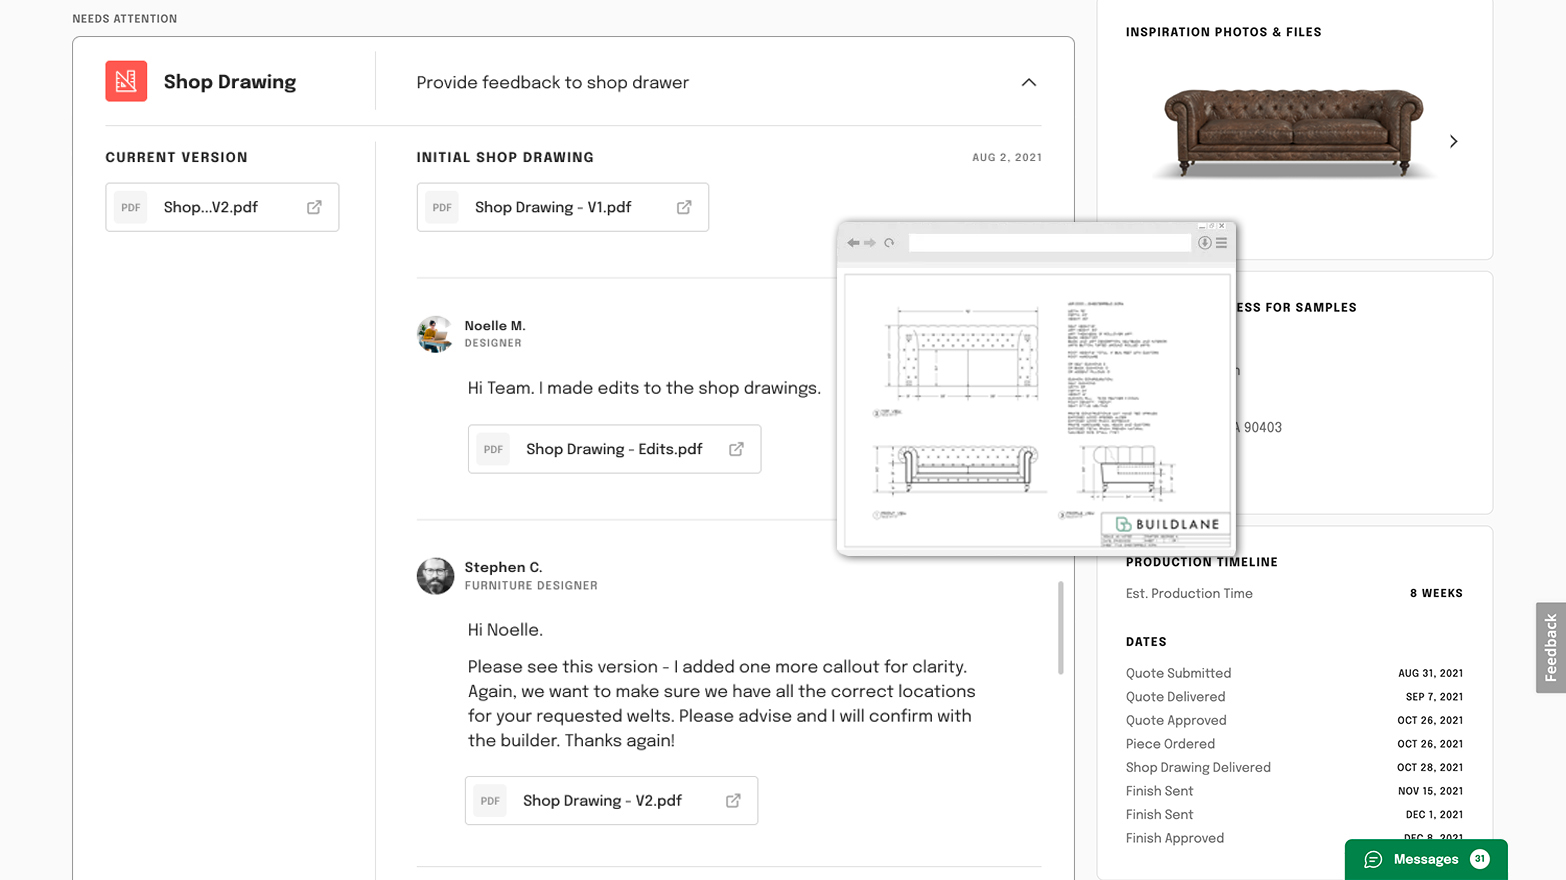Click the back arrow in preview browser
The image size is (1566, 880).
(853, 243)
